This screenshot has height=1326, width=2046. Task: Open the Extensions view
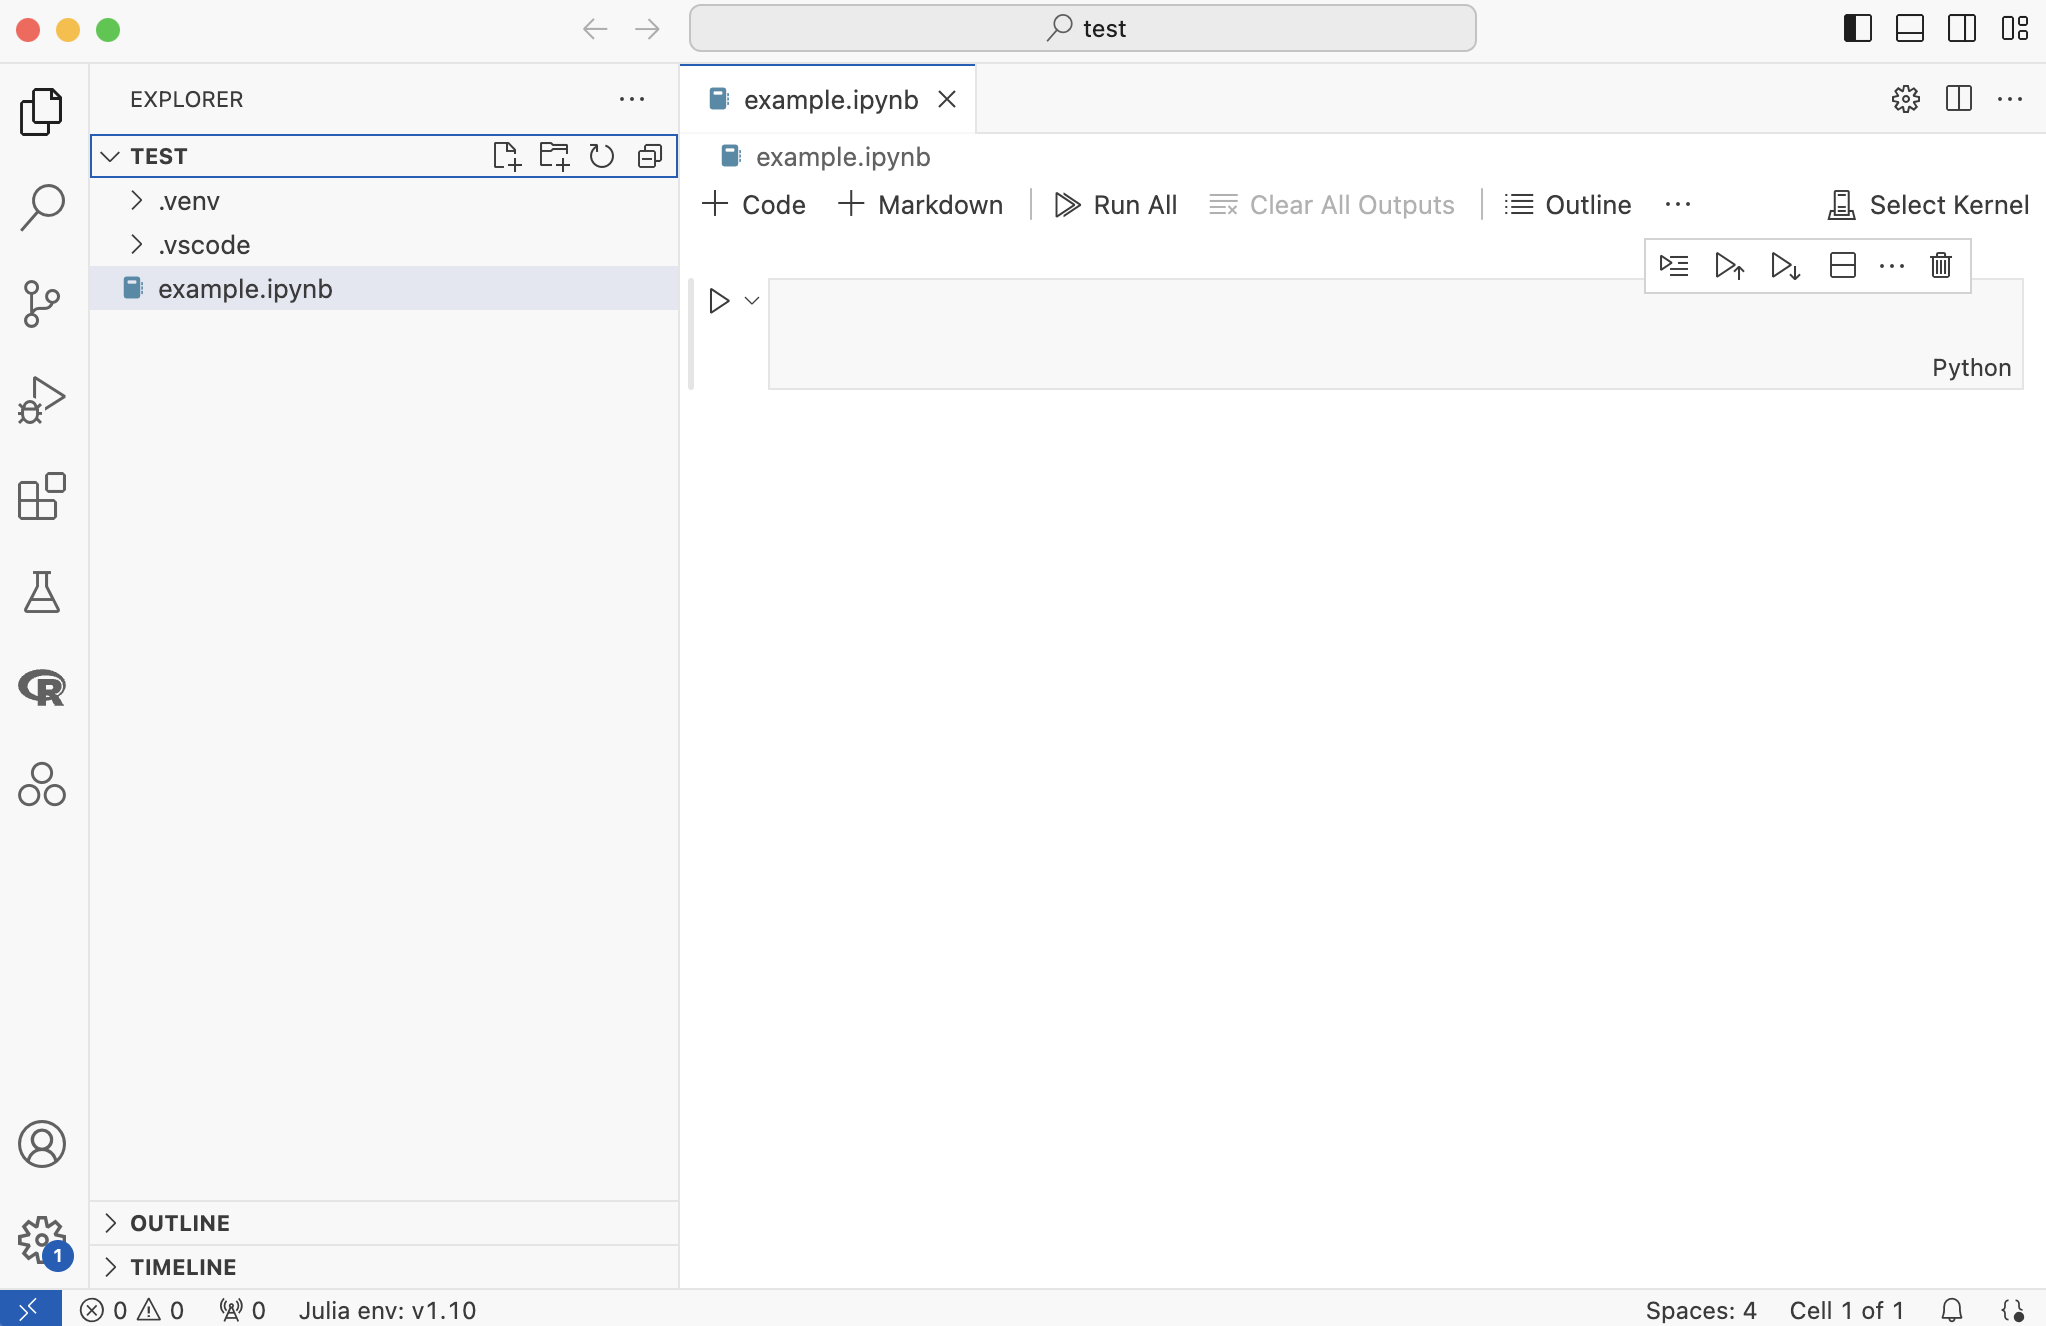tap(41, 496)
